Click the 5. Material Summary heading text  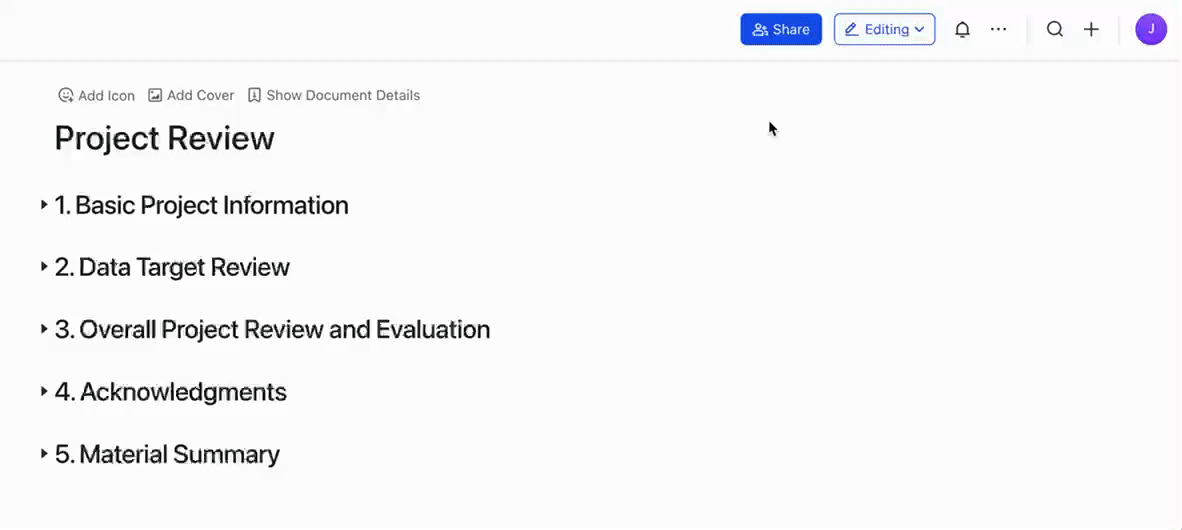coord(167,455)
